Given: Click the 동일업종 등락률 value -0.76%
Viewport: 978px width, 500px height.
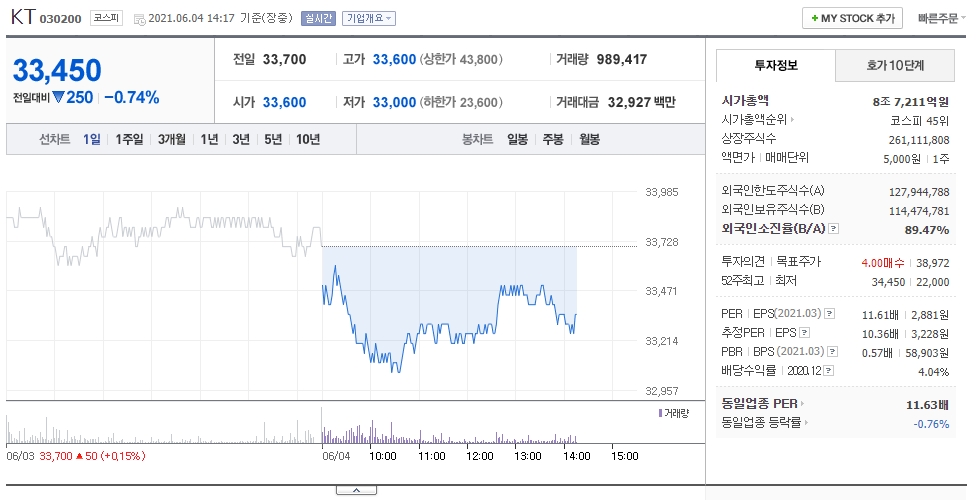Looking at the screenshot, I should (x=931, y=424).
